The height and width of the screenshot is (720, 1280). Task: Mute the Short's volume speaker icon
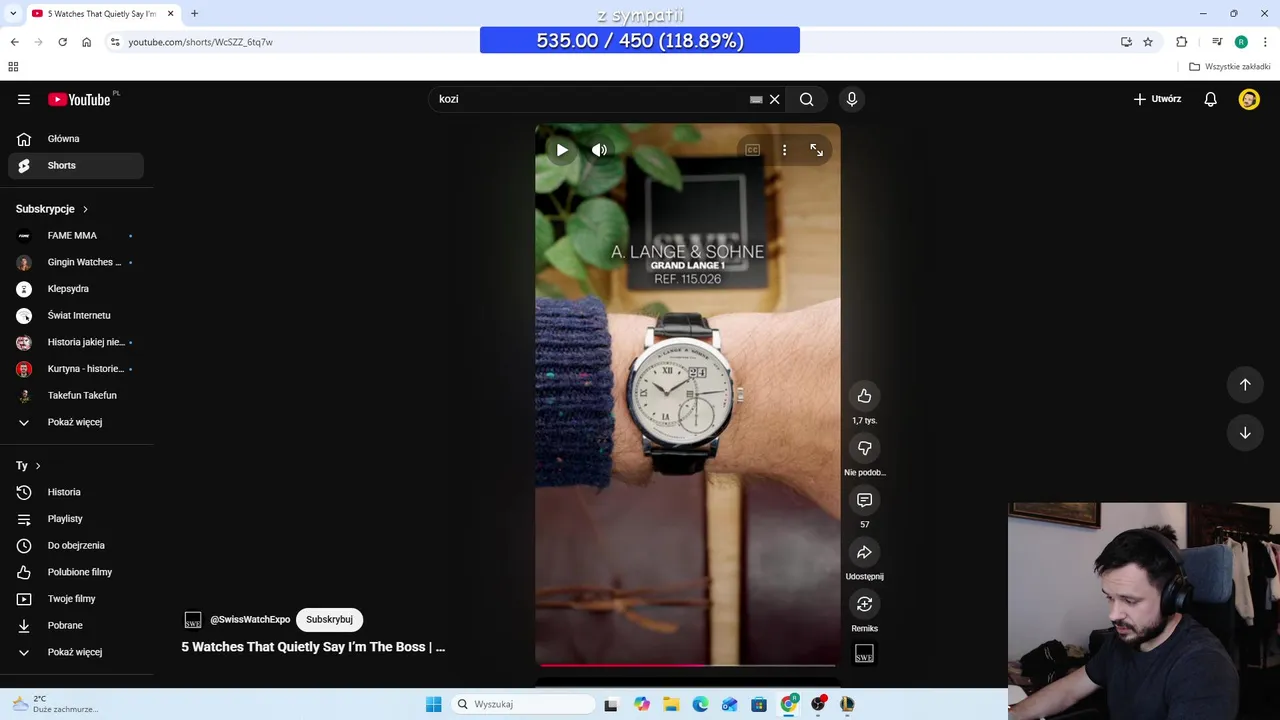click(599, 150)
